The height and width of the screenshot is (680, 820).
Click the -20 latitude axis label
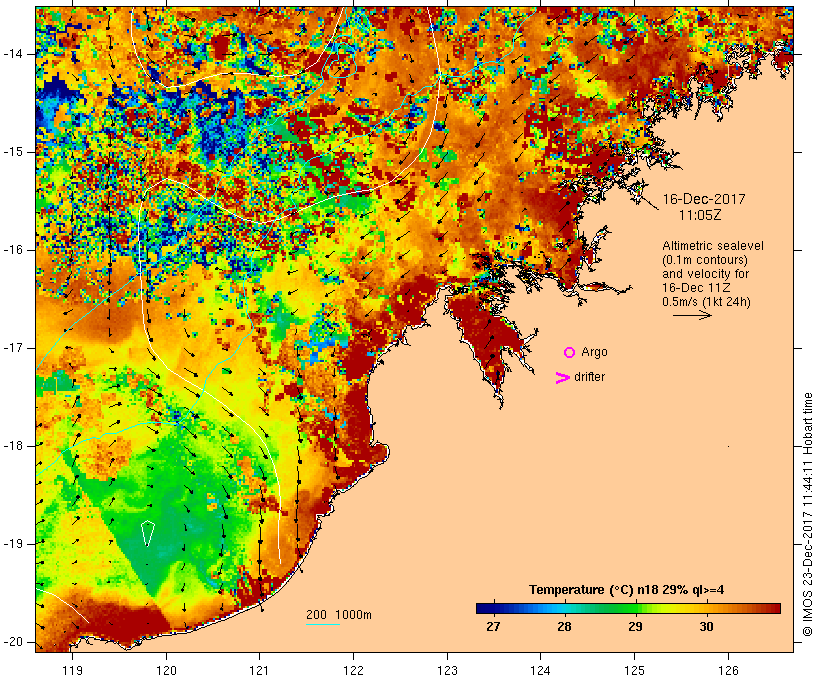13,642
